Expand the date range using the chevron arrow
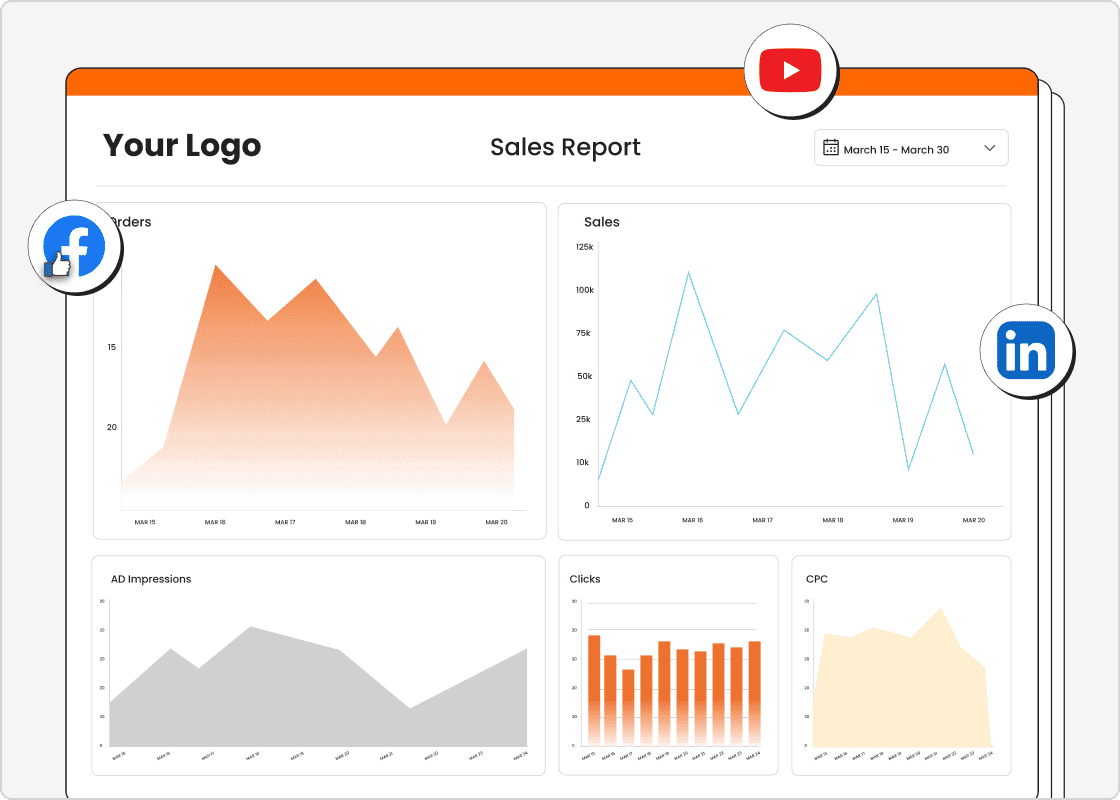This screenshot has width=1120, height=800. pos(990,147)
